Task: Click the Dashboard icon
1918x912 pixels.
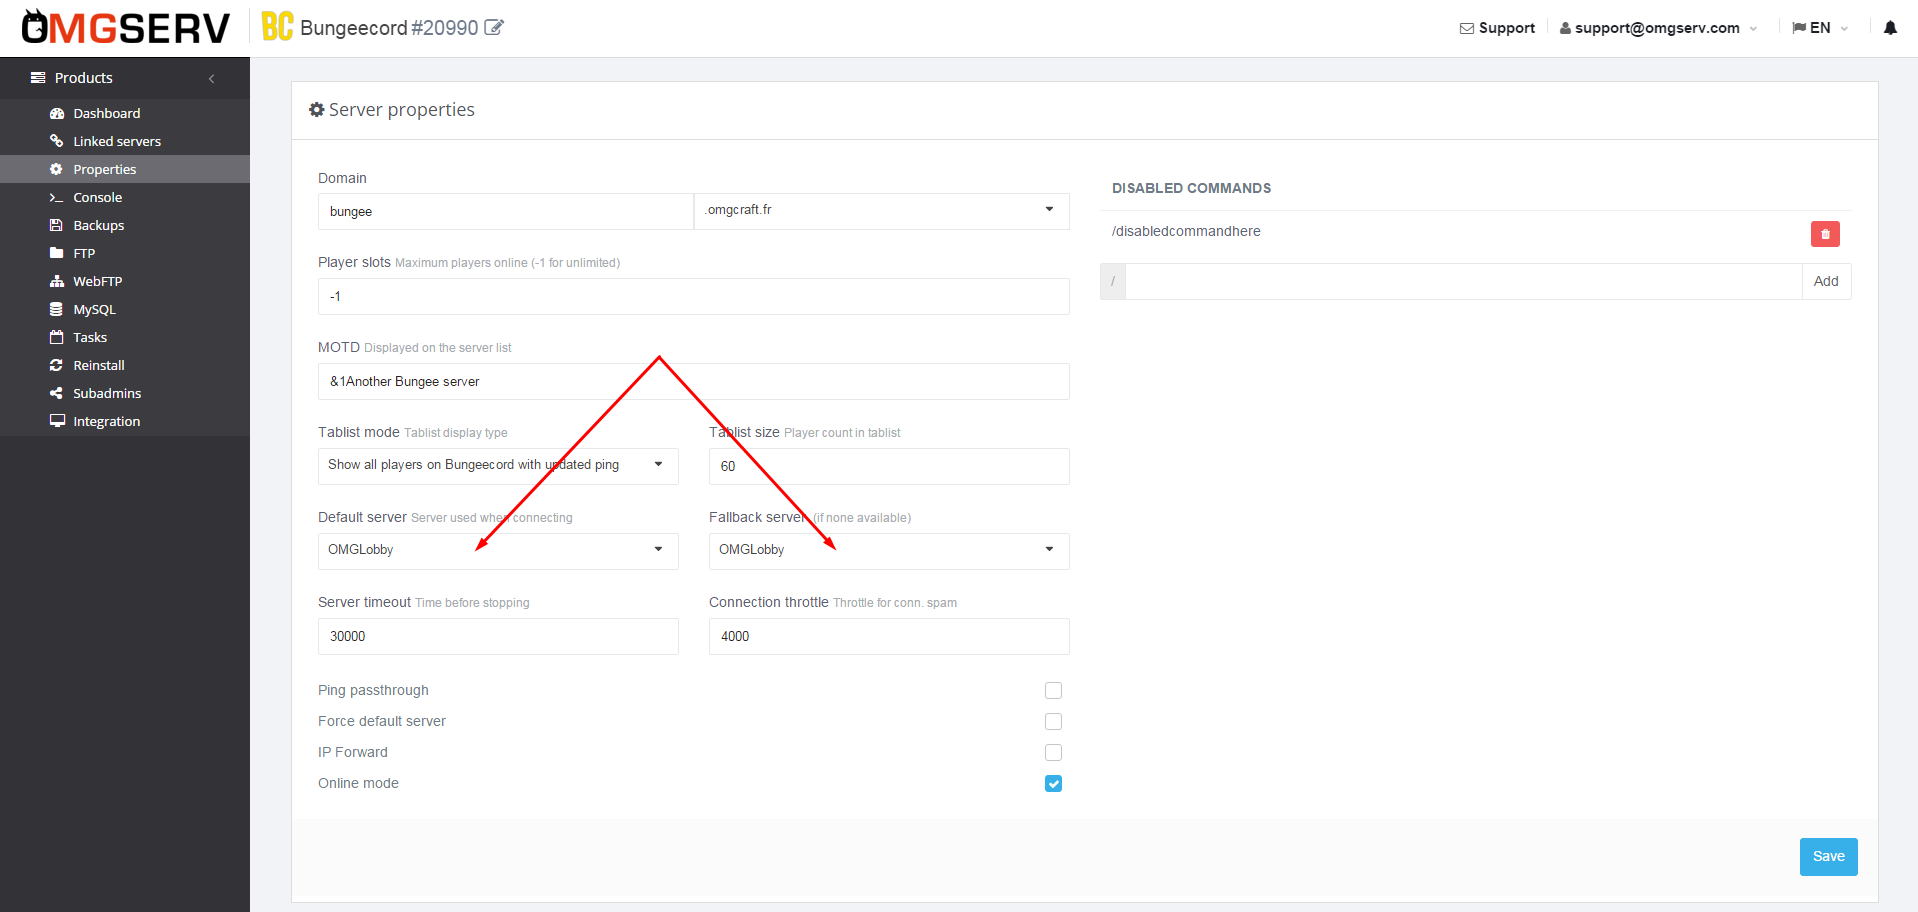Action: (x=57, y=113)
